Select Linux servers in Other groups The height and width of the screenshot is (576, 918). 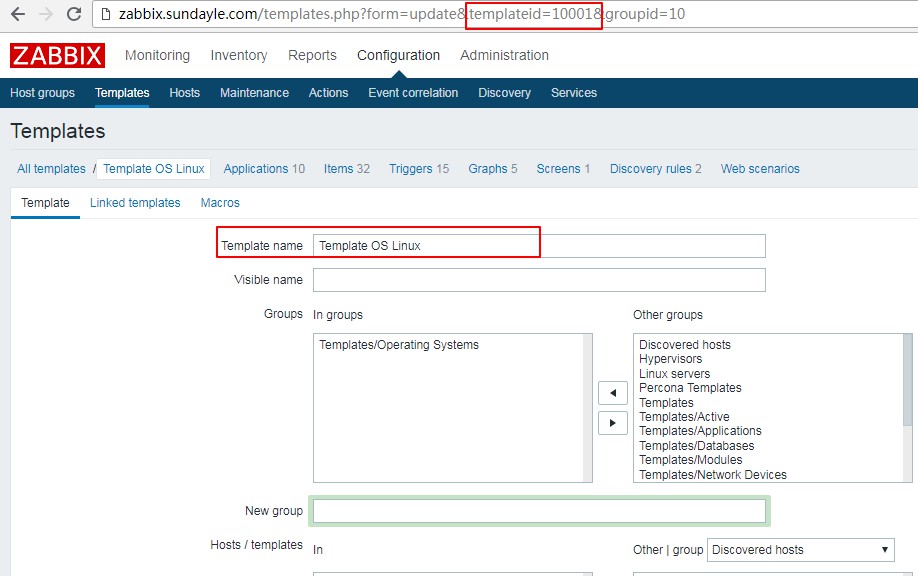tap(674, 373)
